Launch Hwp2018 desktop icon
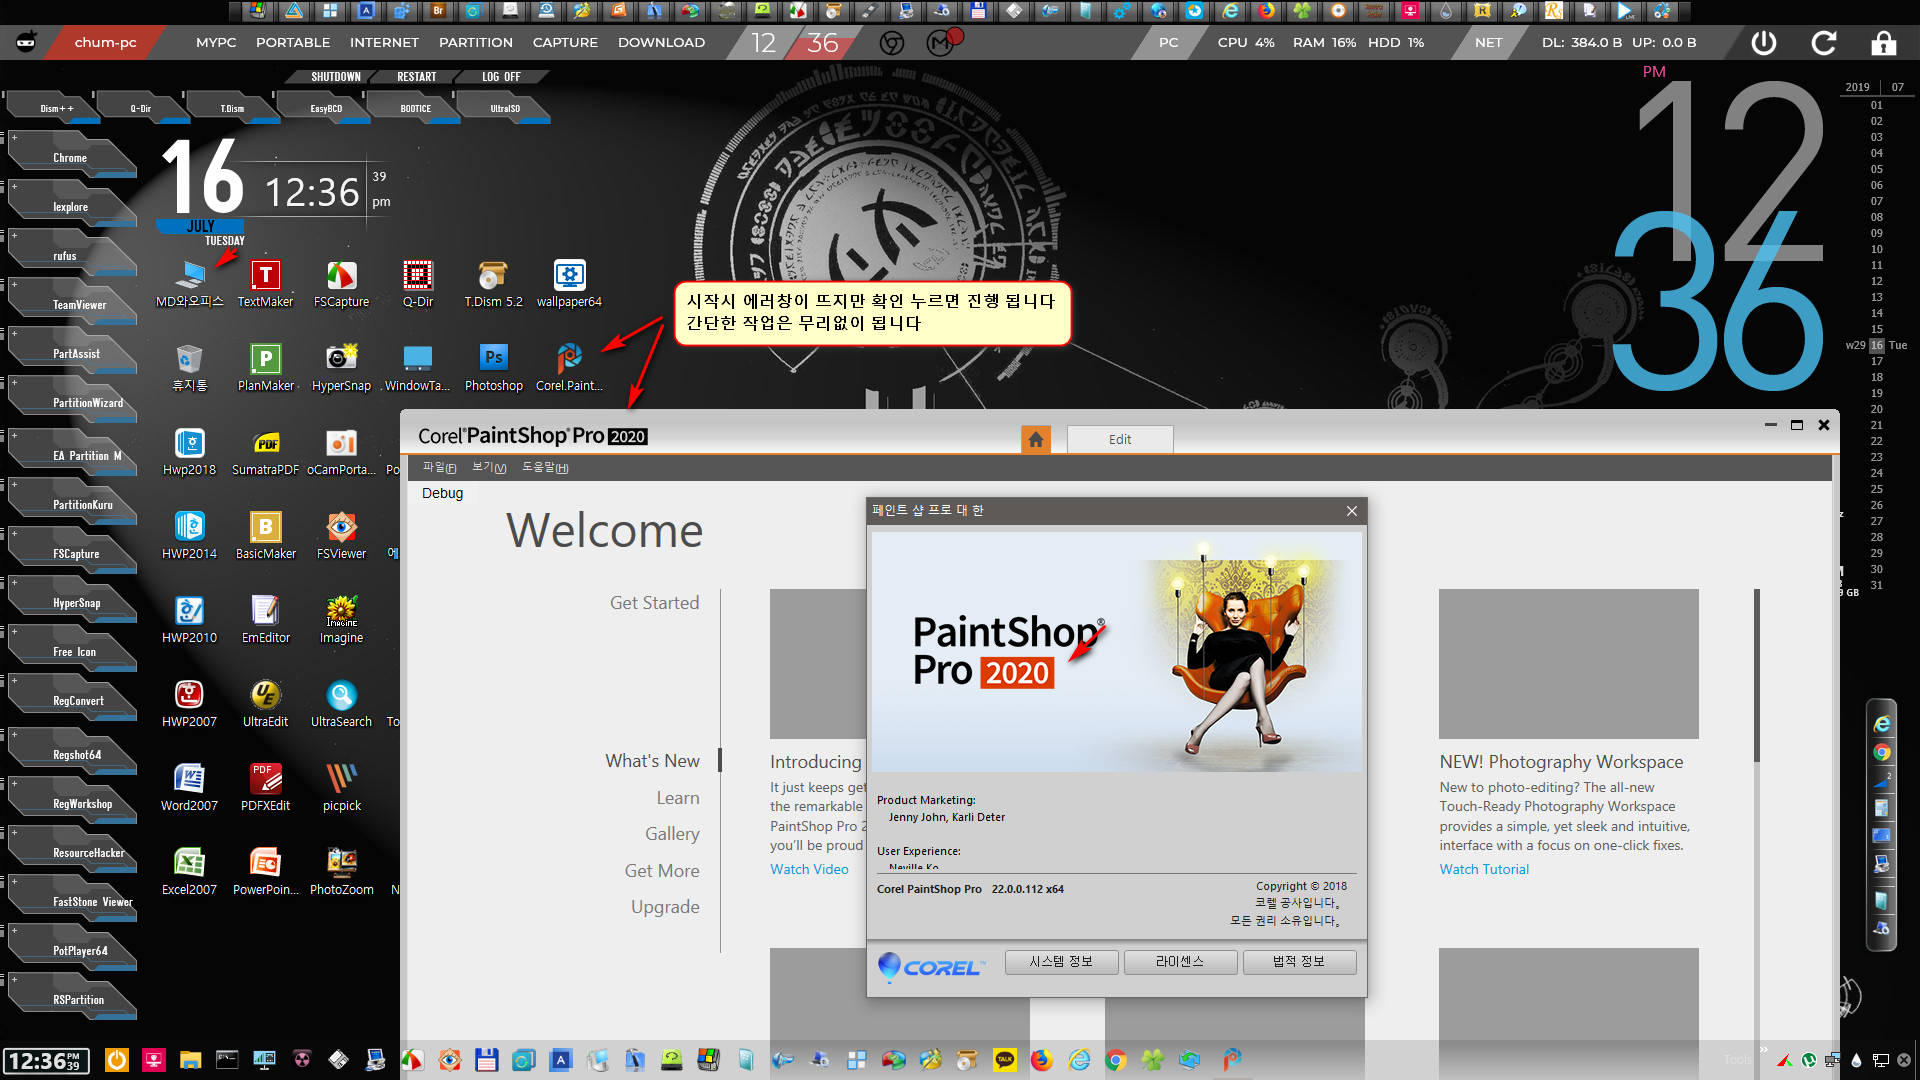Viewport: 1920px width, 1080px height. [x=189, y=452]
